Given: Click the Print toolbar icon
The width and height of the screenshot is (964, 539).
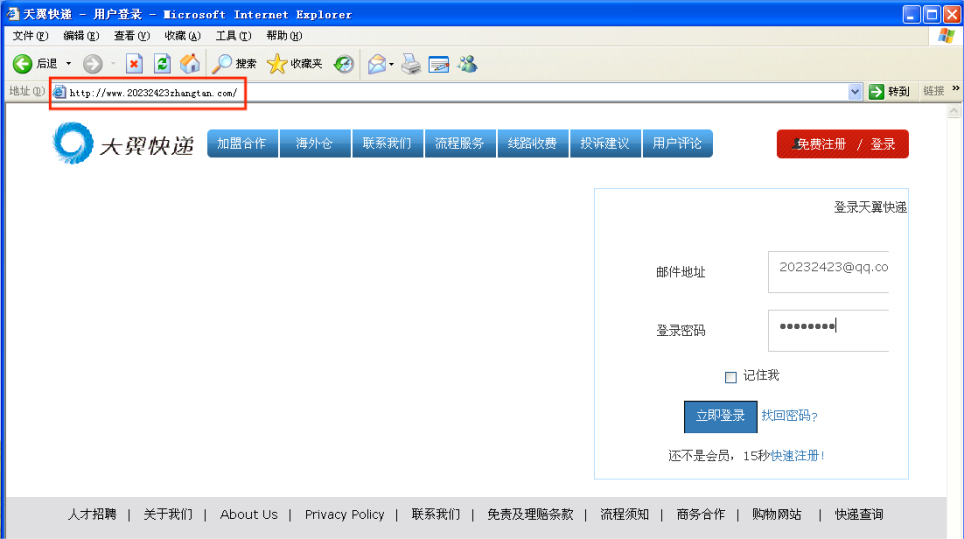Looking at the screenshot, I should [411, 63].
